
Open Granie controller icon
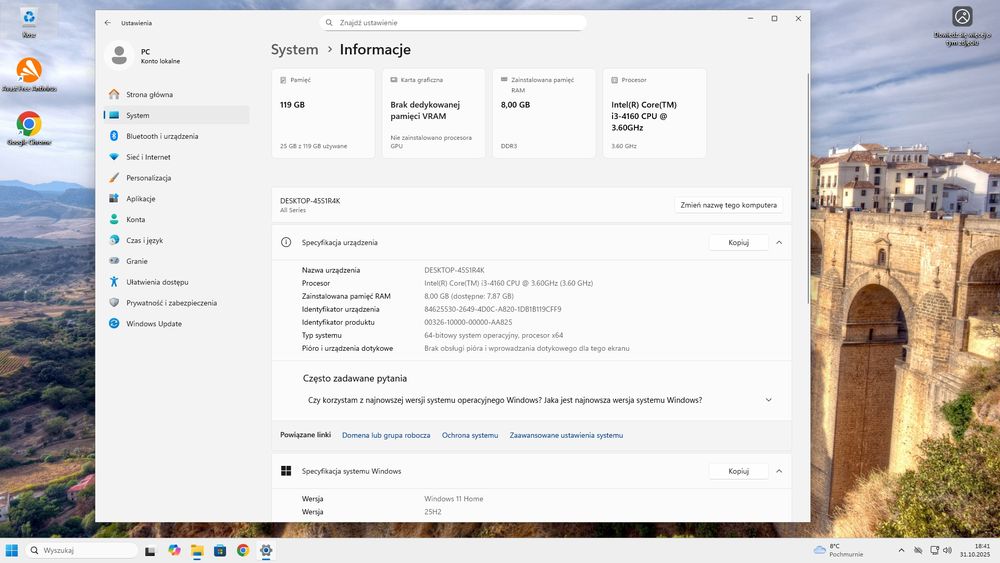tap(114, 261)
